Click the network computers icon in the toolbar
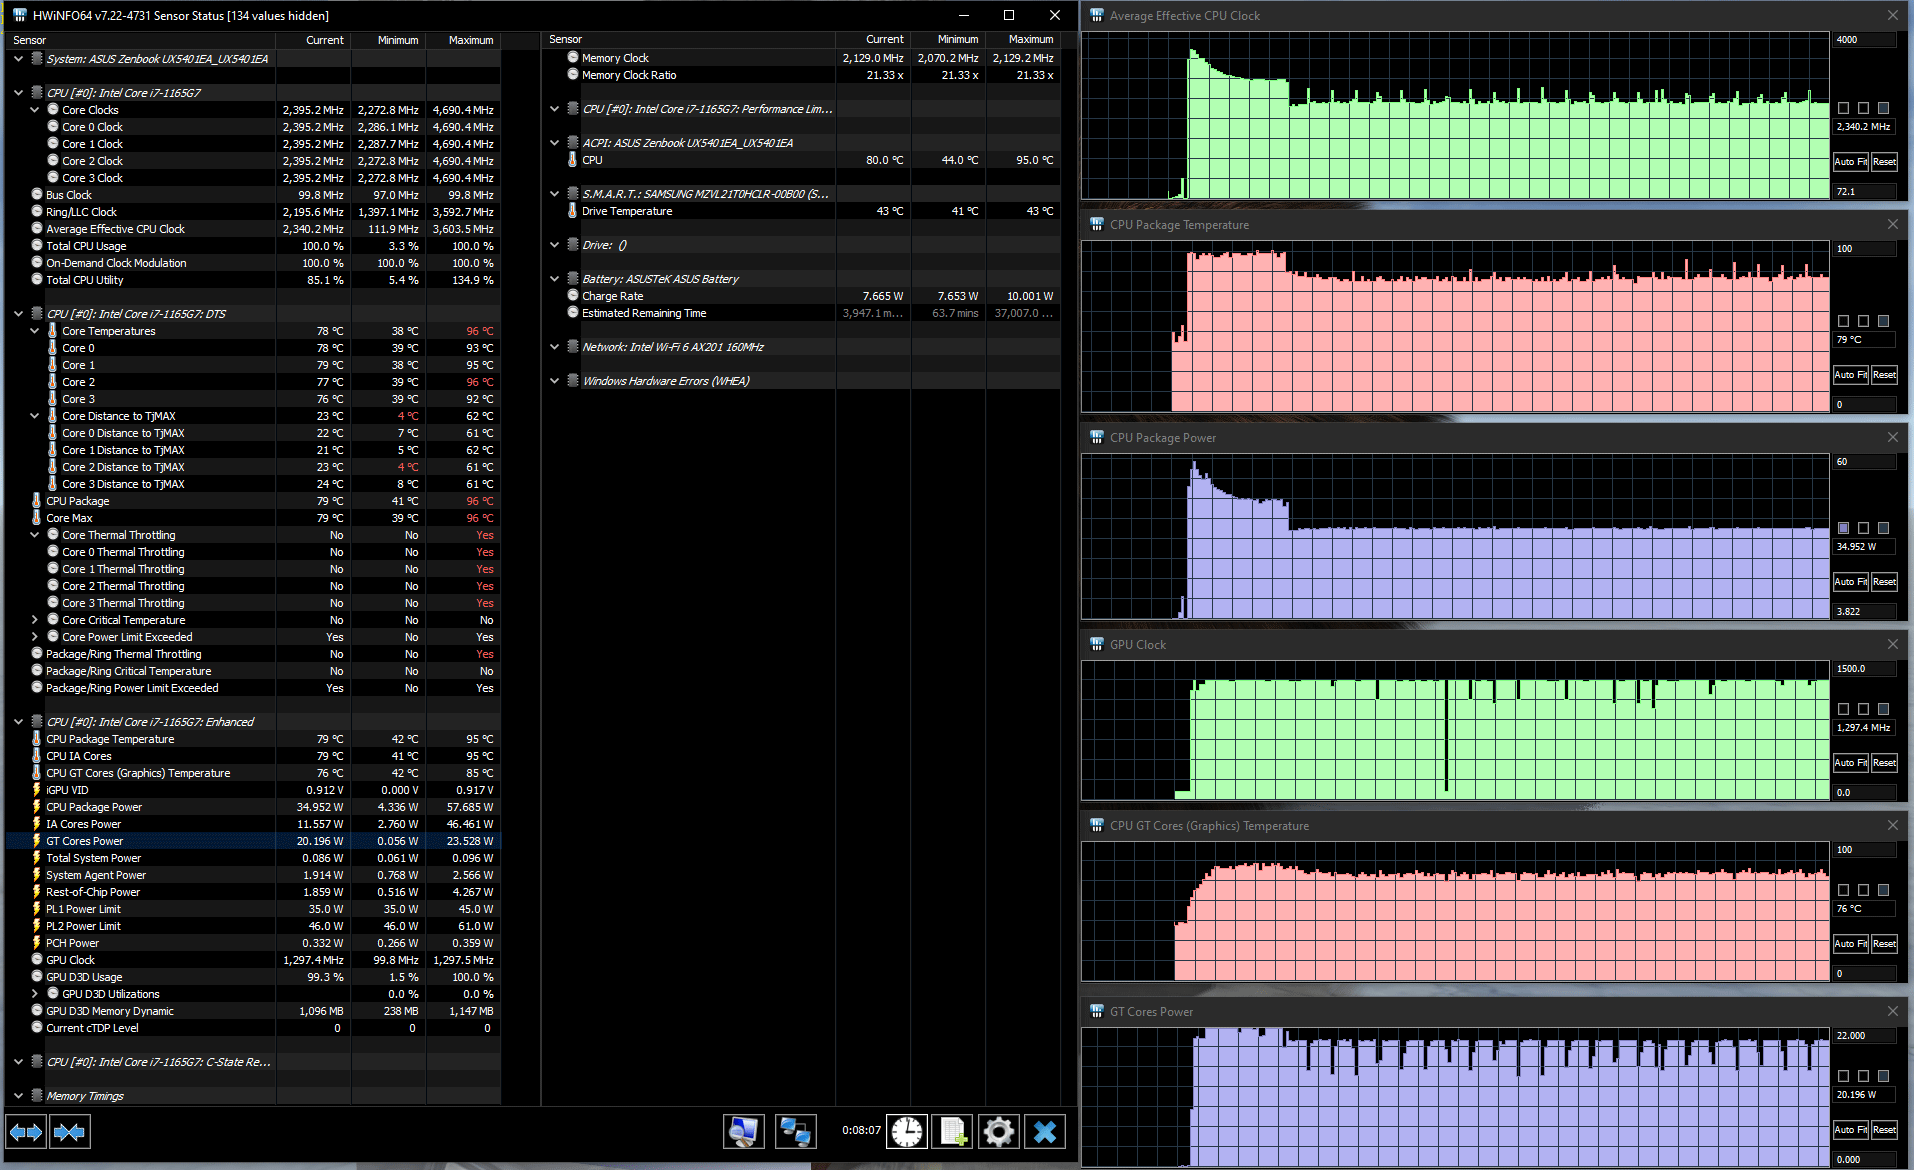Image resolution: width=1914 pixels, height=1170 pixels. (x=796, y=1132)
